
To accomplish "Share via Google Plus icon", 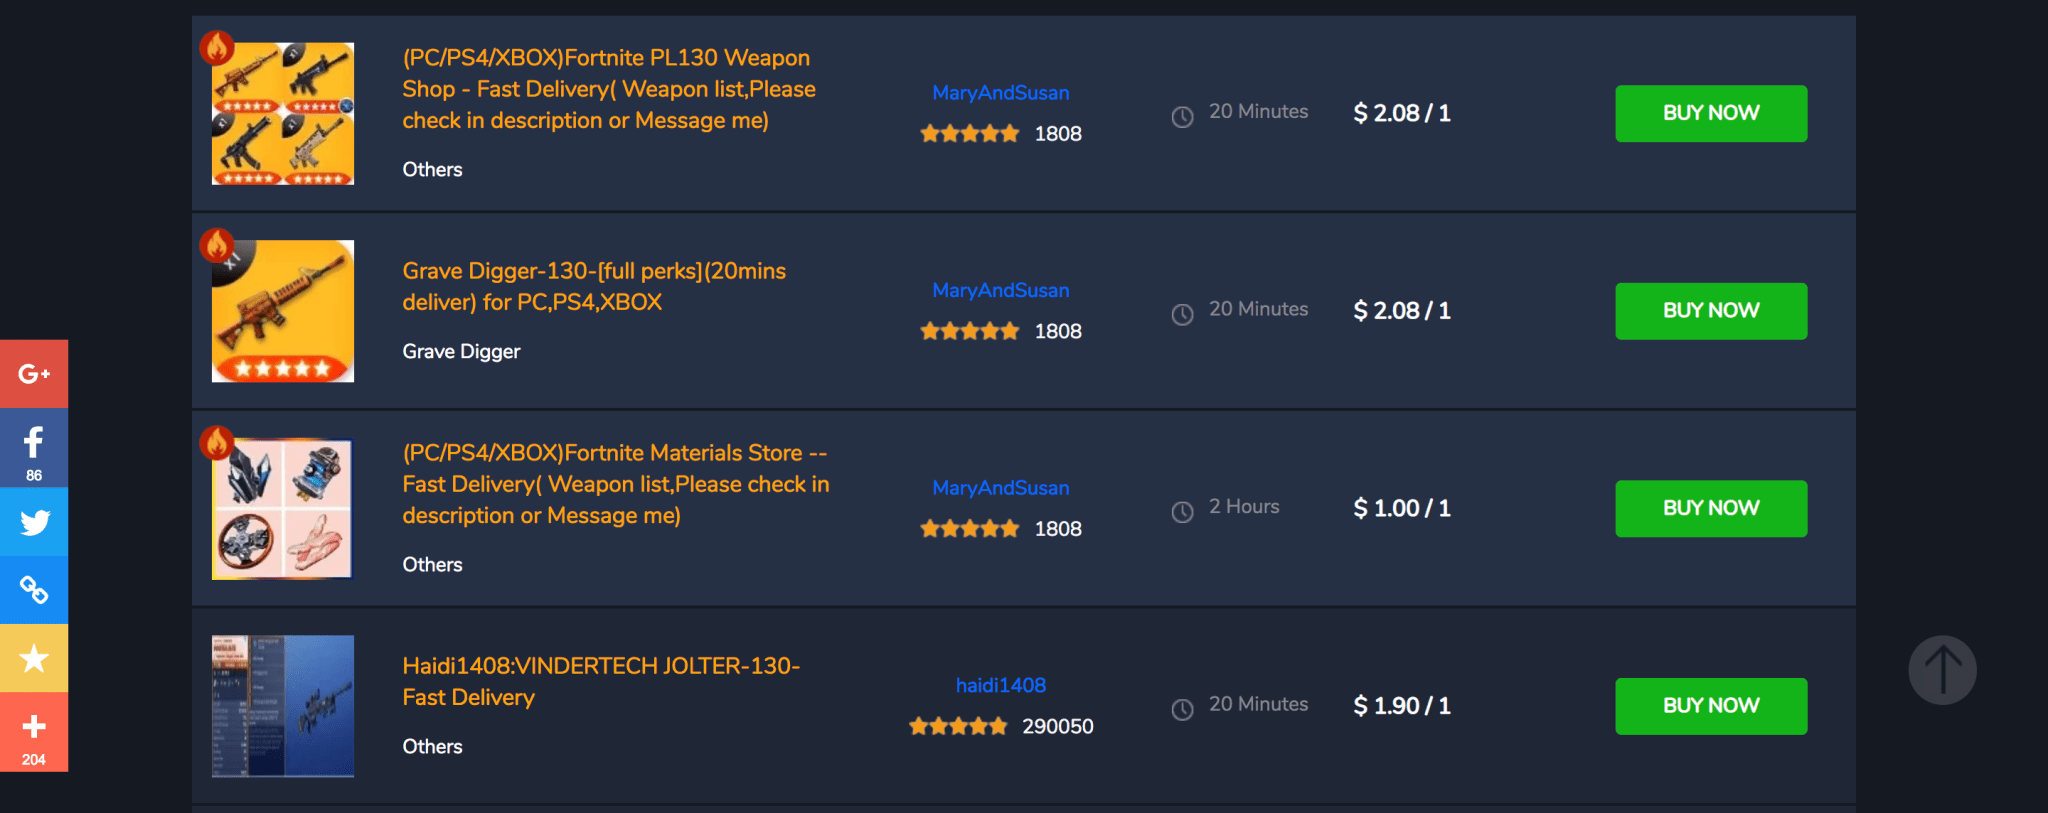I will 34,374.
